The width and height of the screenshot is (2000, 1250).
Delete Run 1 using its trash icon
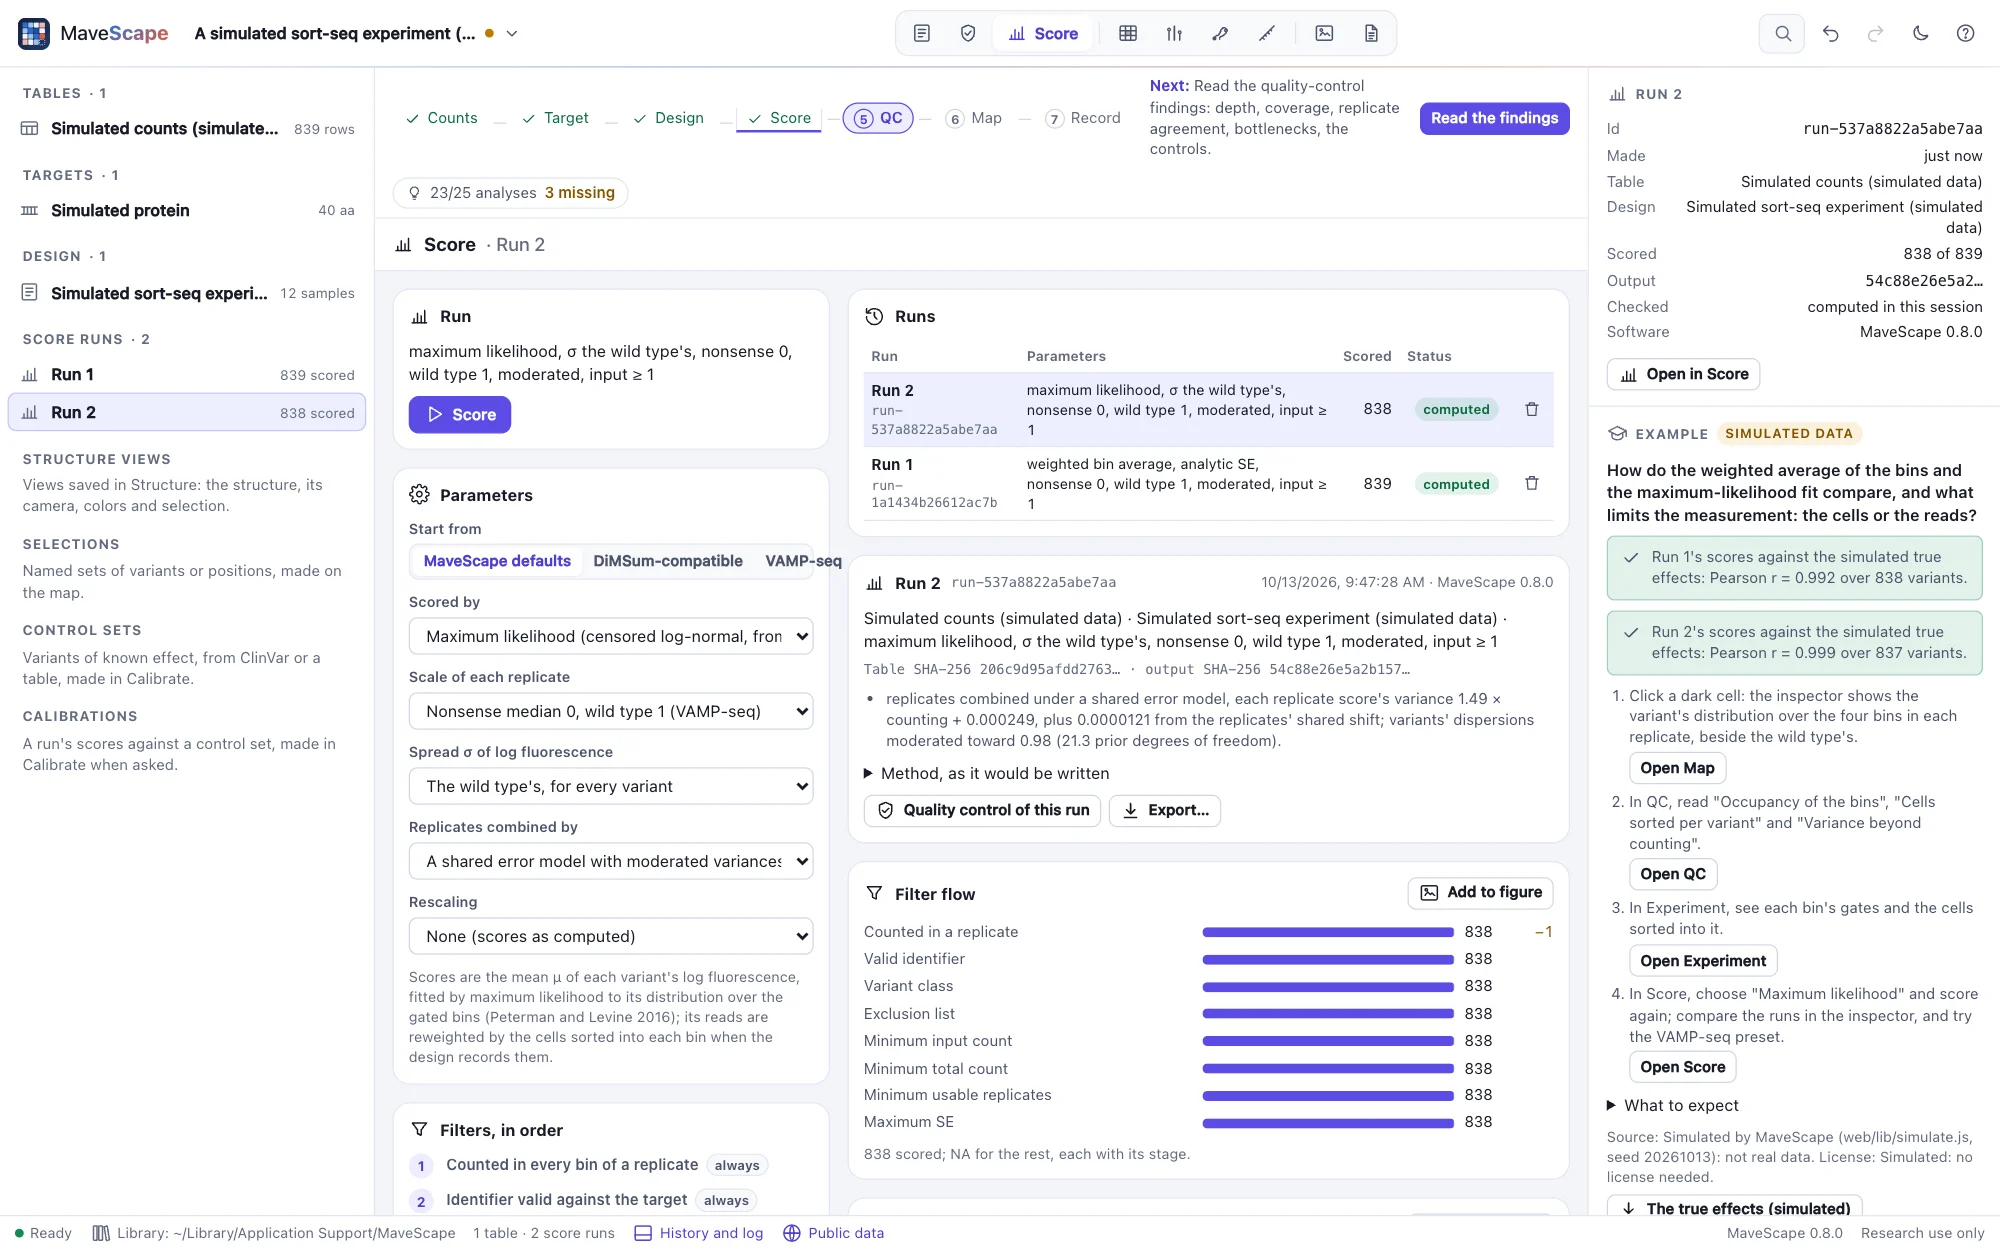click(1531, 483)
